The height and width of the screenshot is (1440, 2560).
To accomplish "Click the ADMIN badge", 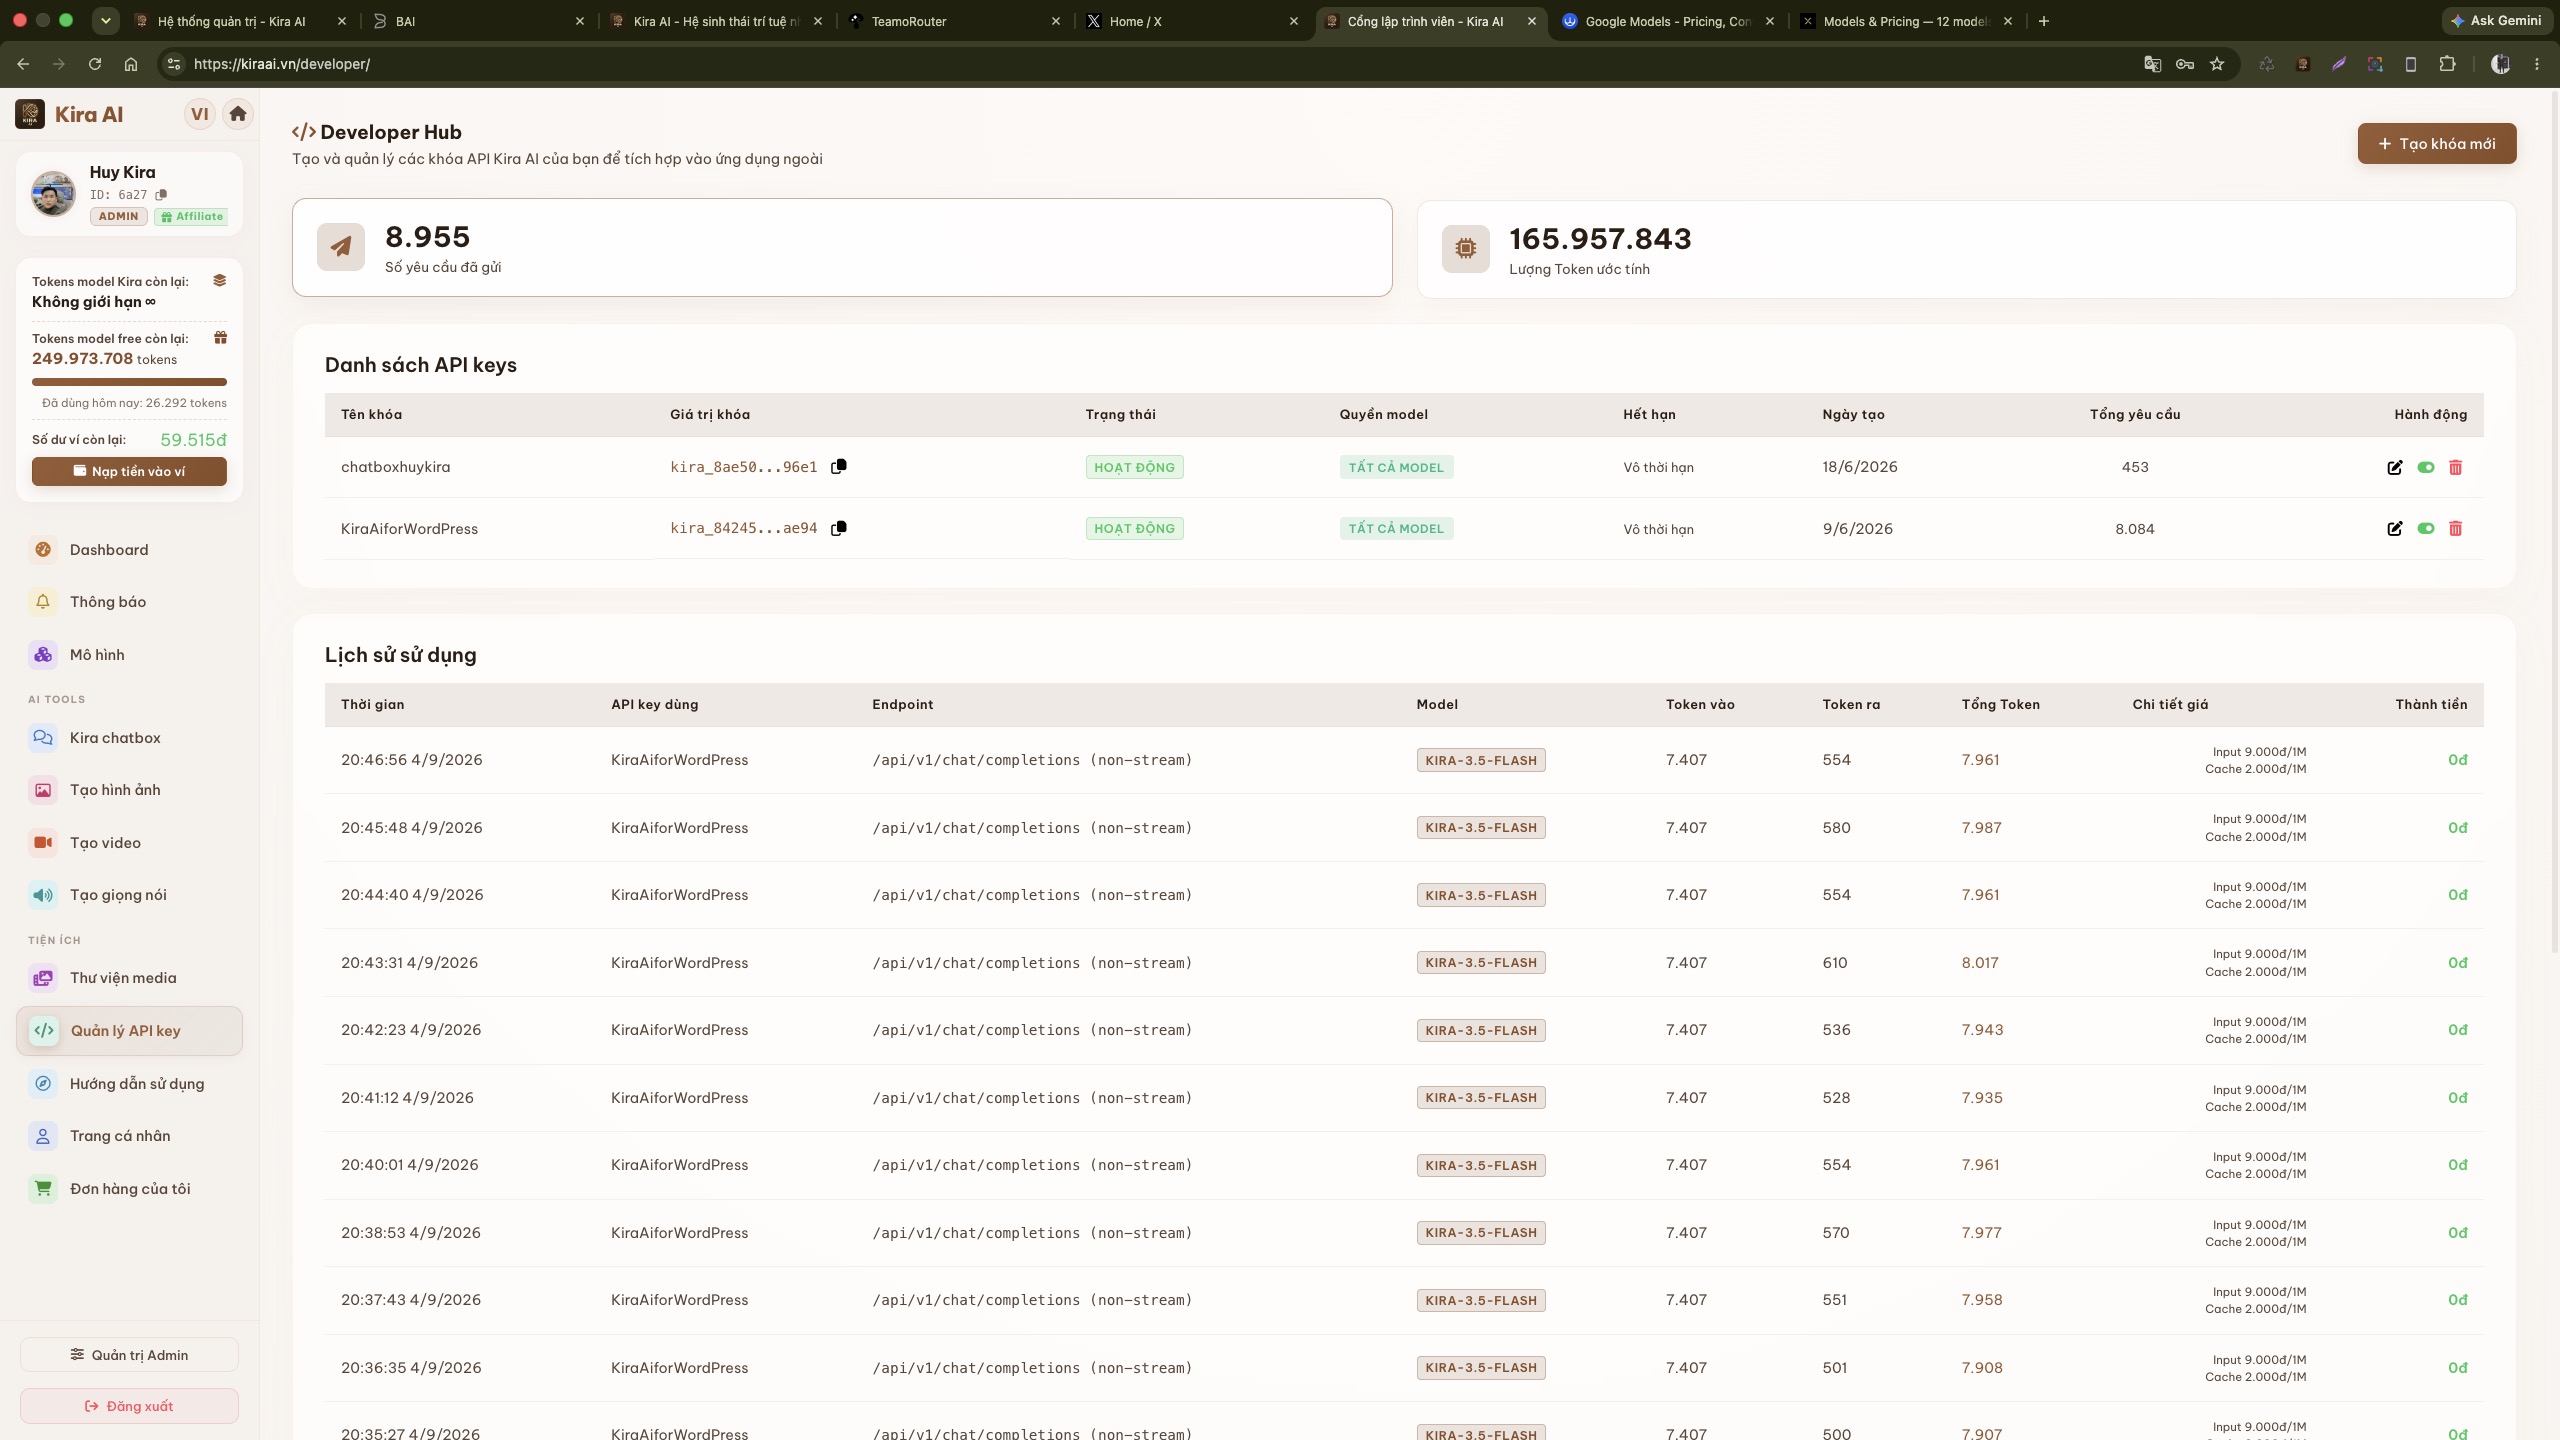I will [x=118, y=216].
